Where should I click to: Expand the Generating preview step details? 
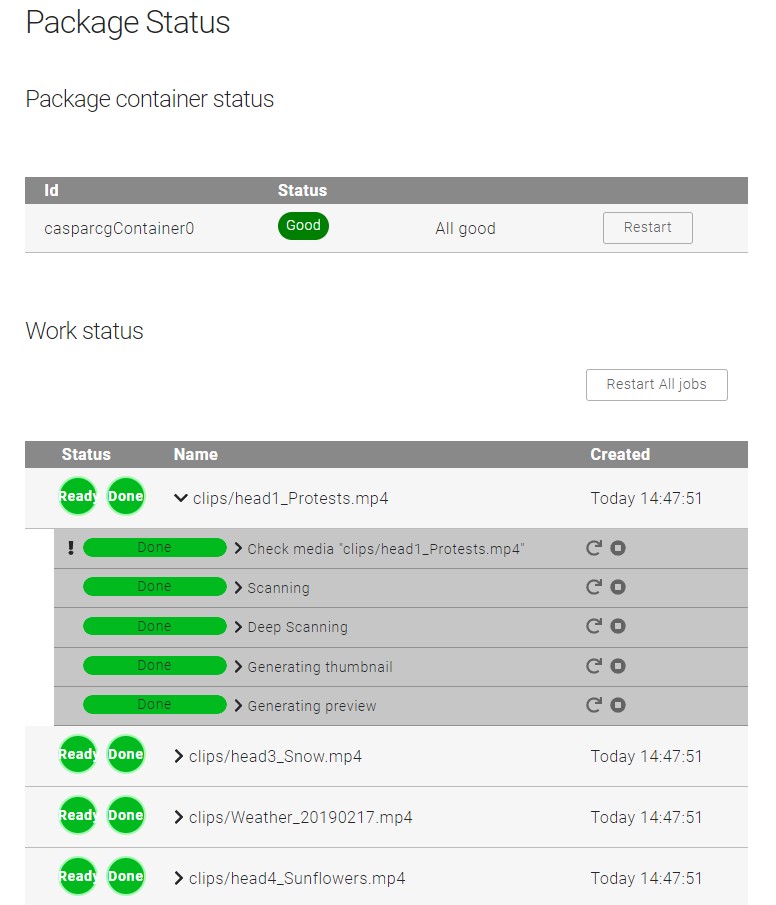click(x=238, y=705)
